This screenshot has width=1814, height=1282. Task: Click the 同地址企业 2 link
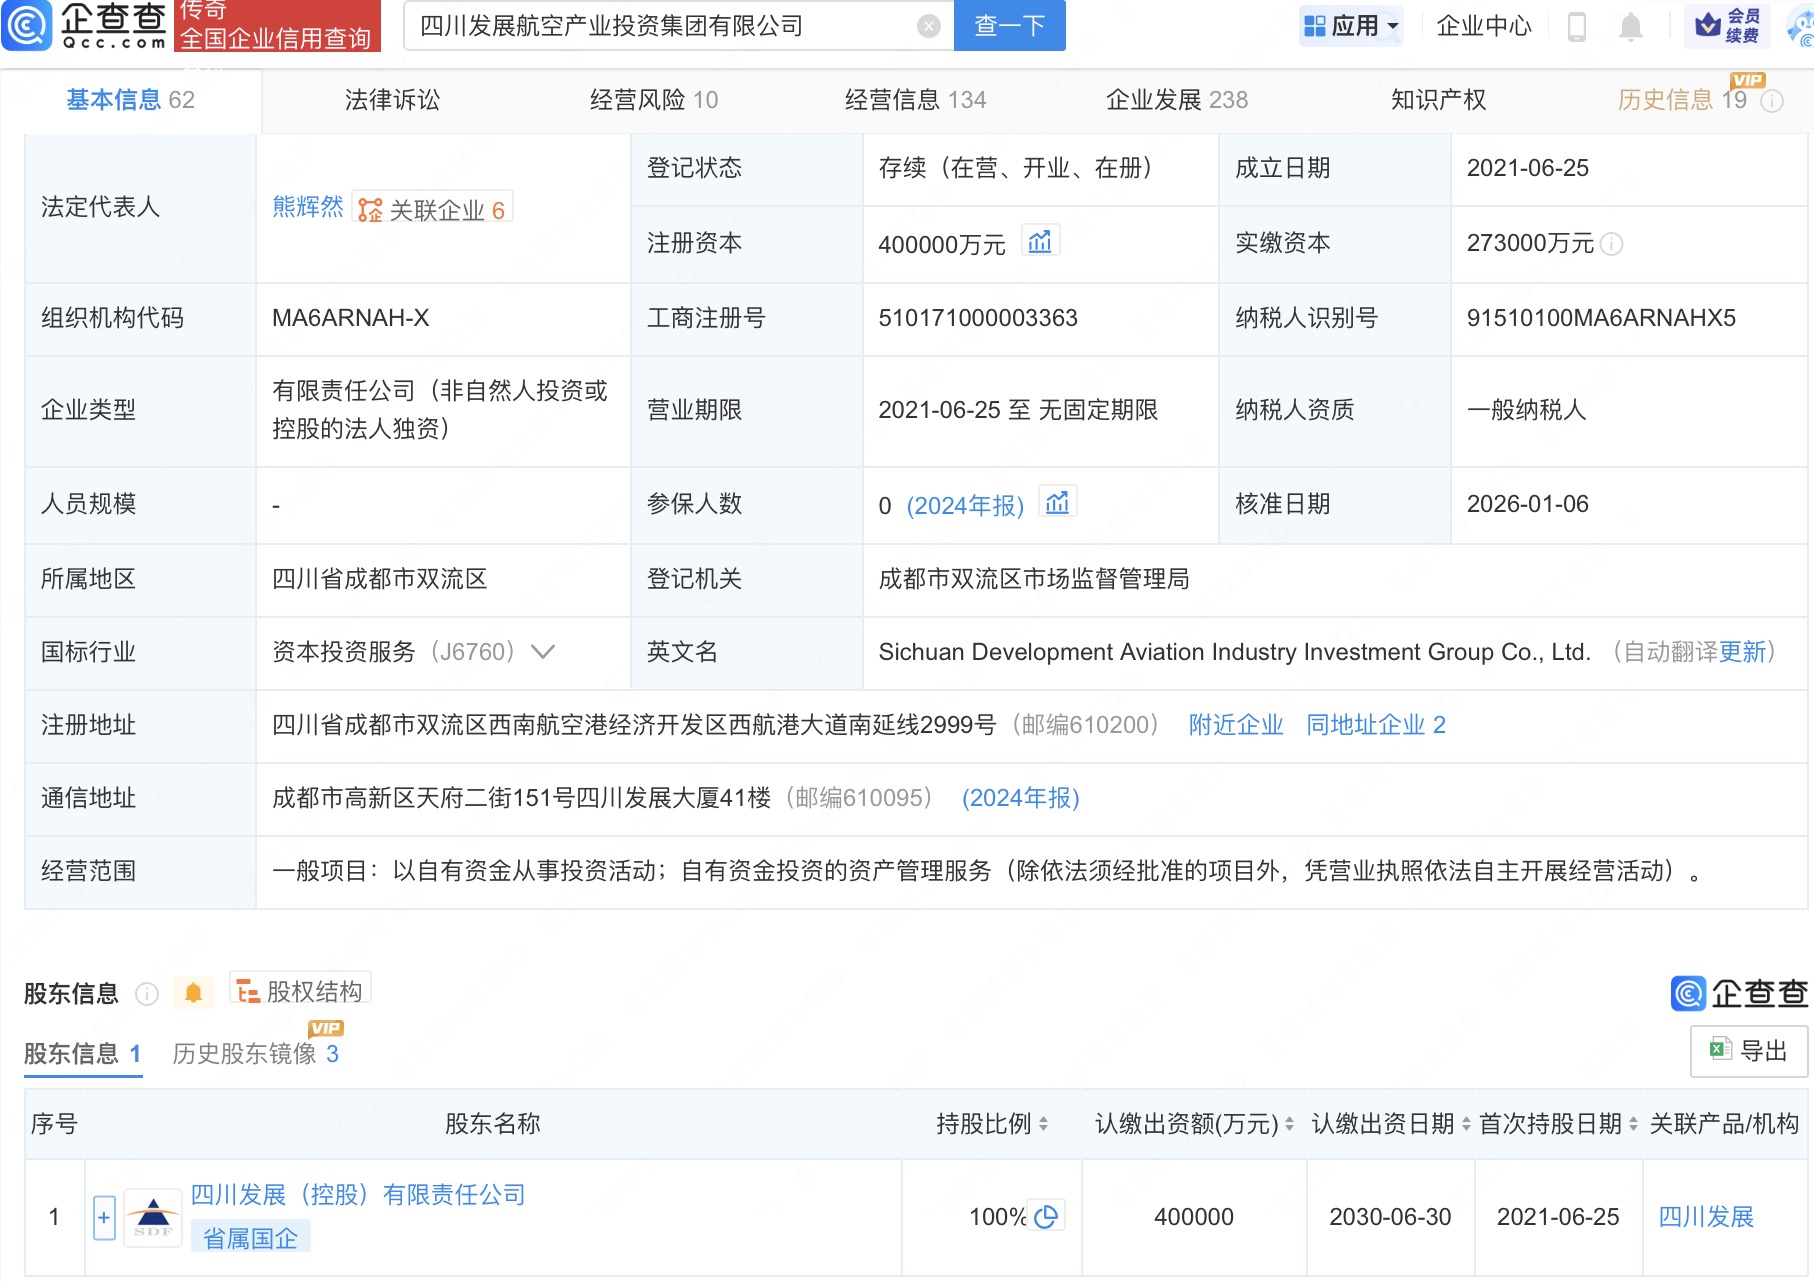(1375, 725)
